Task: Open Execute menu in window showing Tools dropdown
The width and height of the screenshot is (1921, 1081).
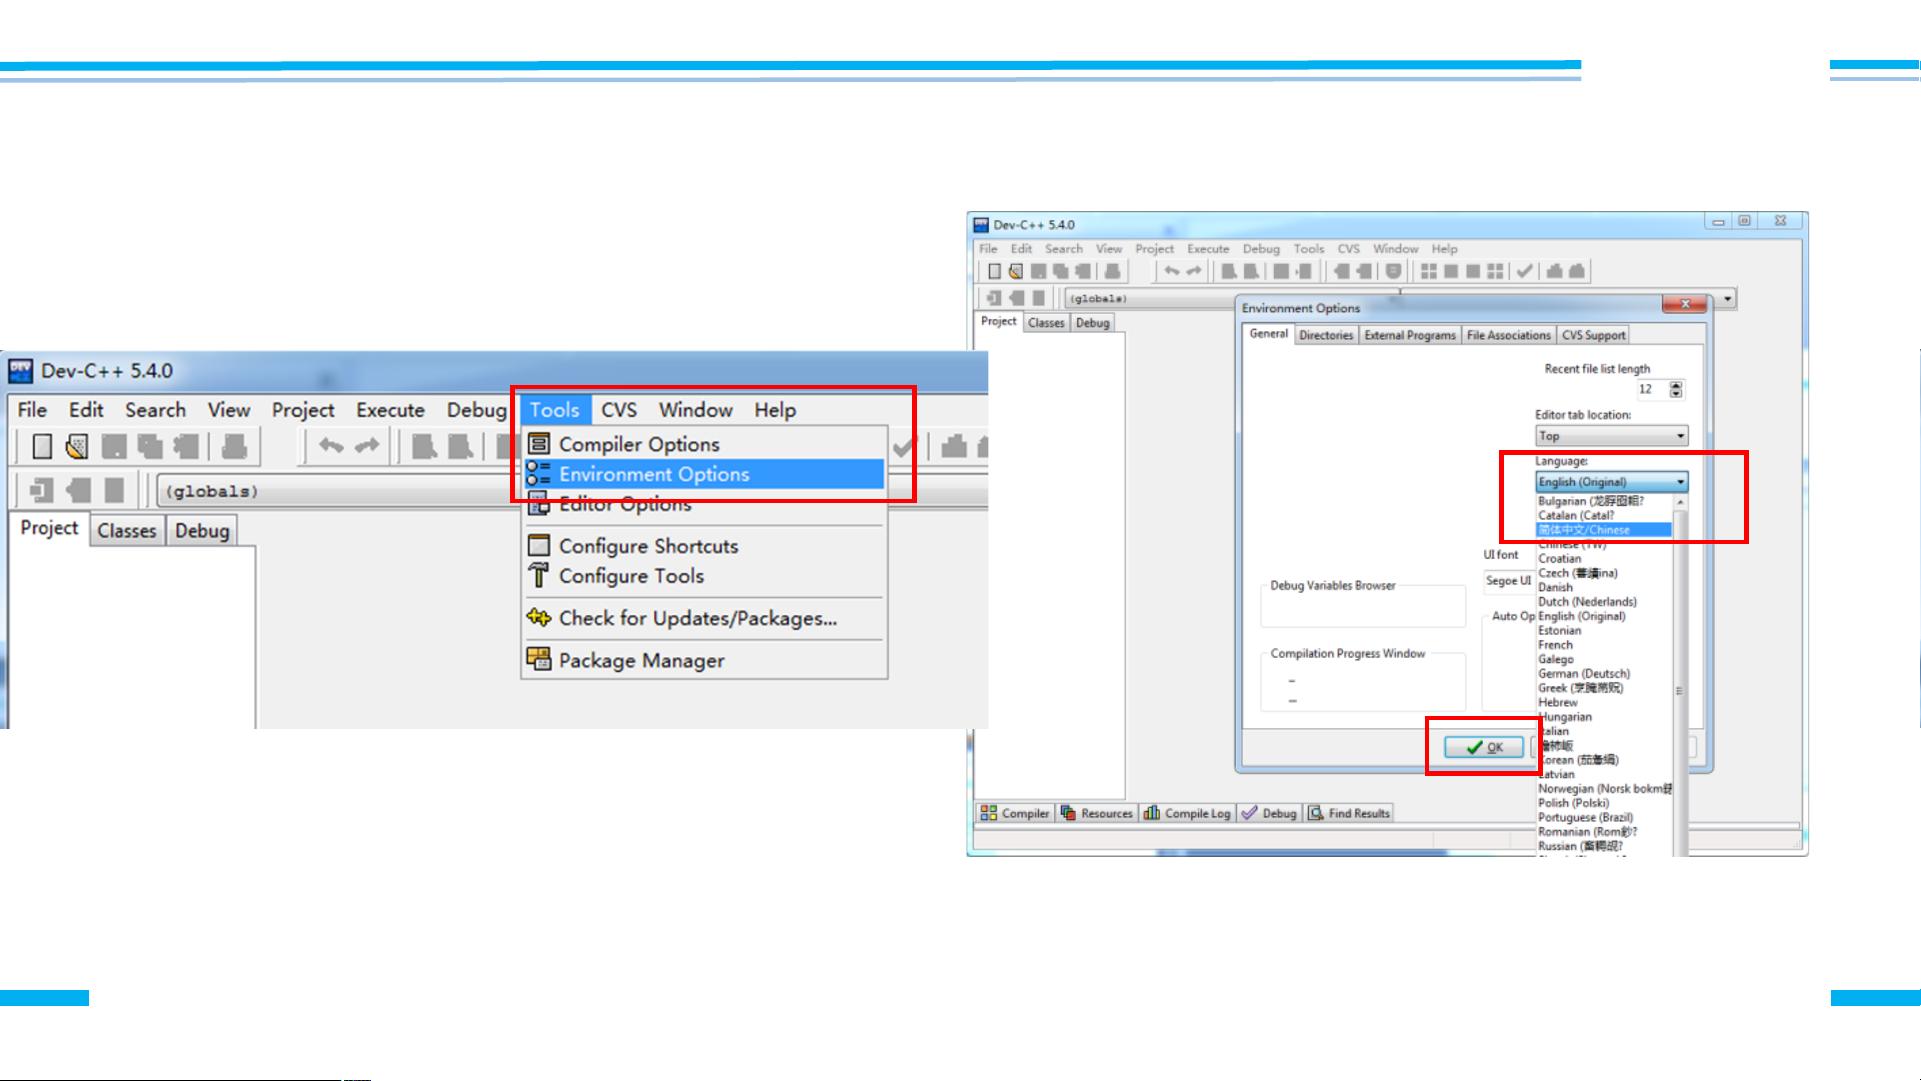Action: tap(390, 410)
